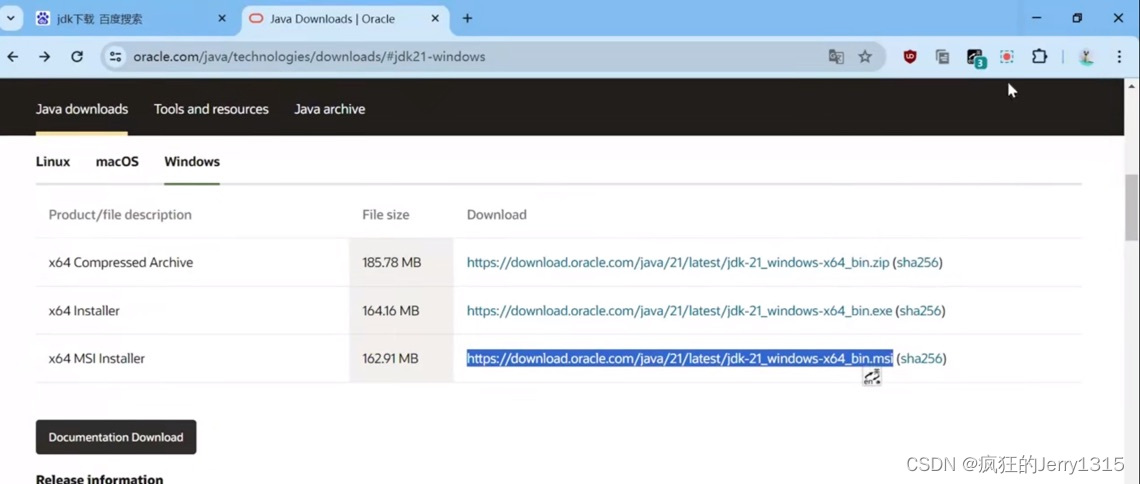Close the jdk下载 百度搜索 tab

pos(222,19)
